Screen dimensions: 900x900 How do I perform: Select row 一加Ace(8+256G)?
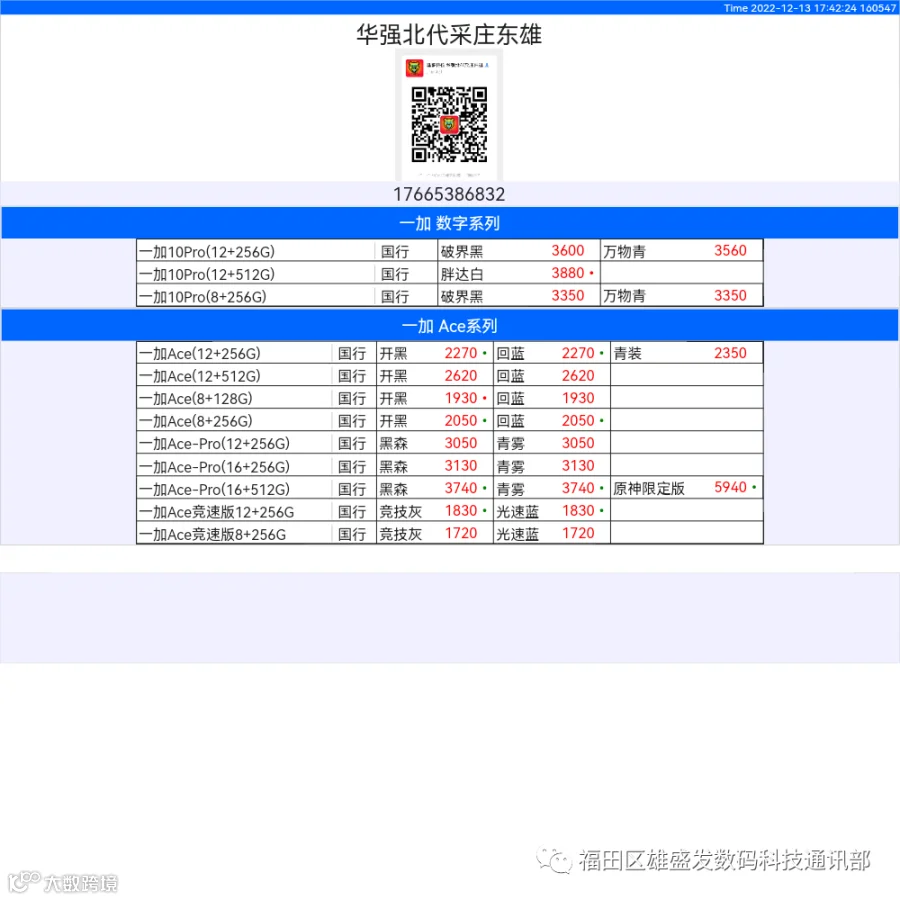[449, 420]
